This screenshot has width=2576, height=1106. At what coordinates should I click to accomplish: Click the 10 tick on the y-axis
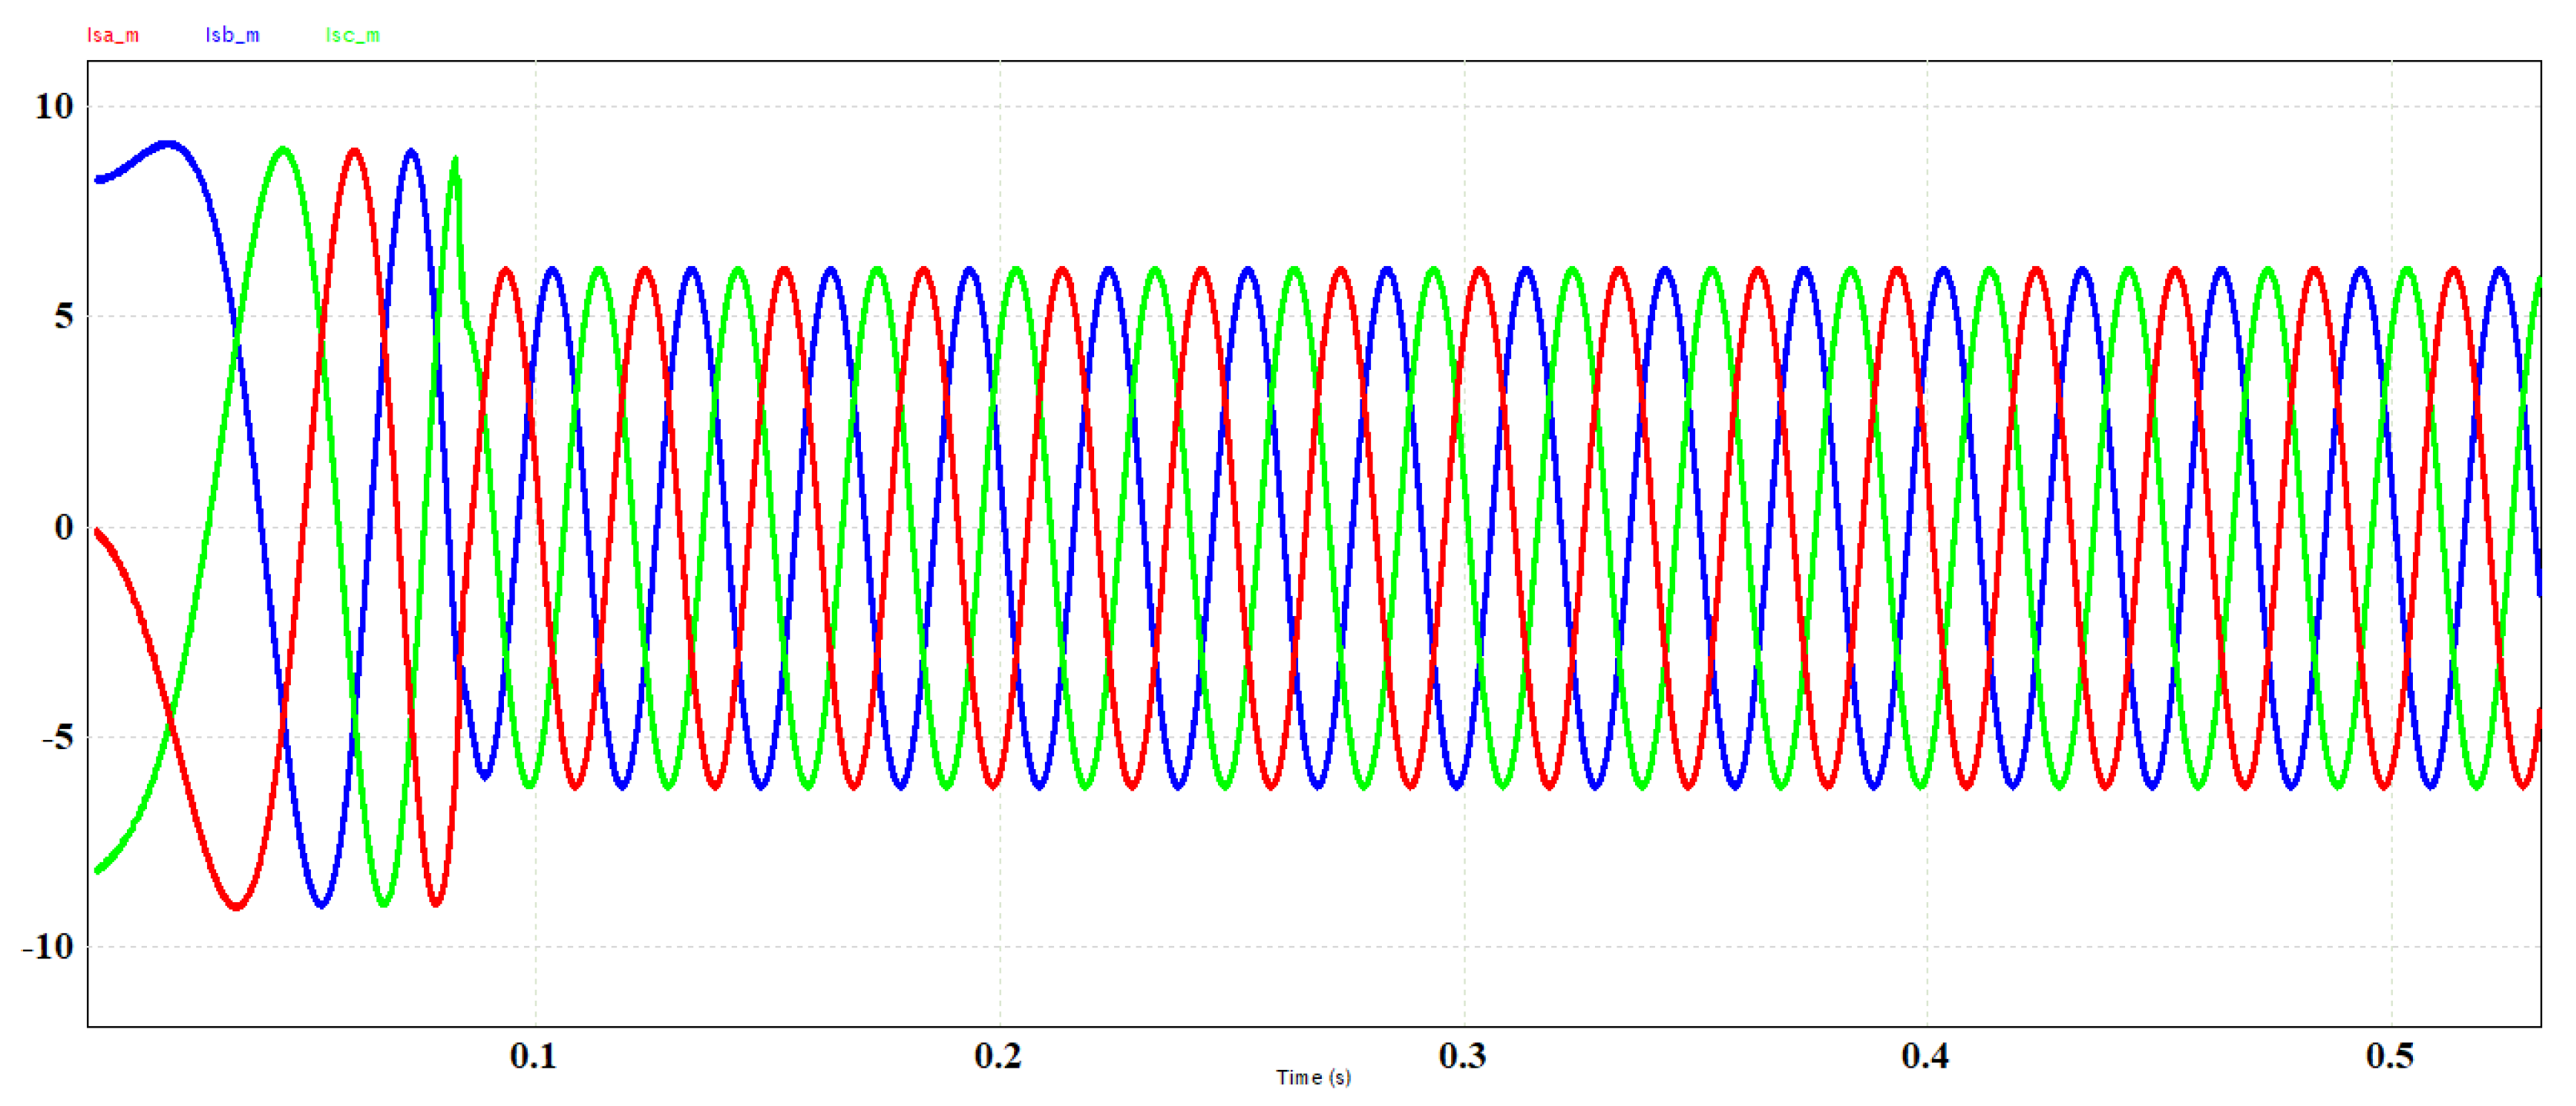[x=54, y=106]
